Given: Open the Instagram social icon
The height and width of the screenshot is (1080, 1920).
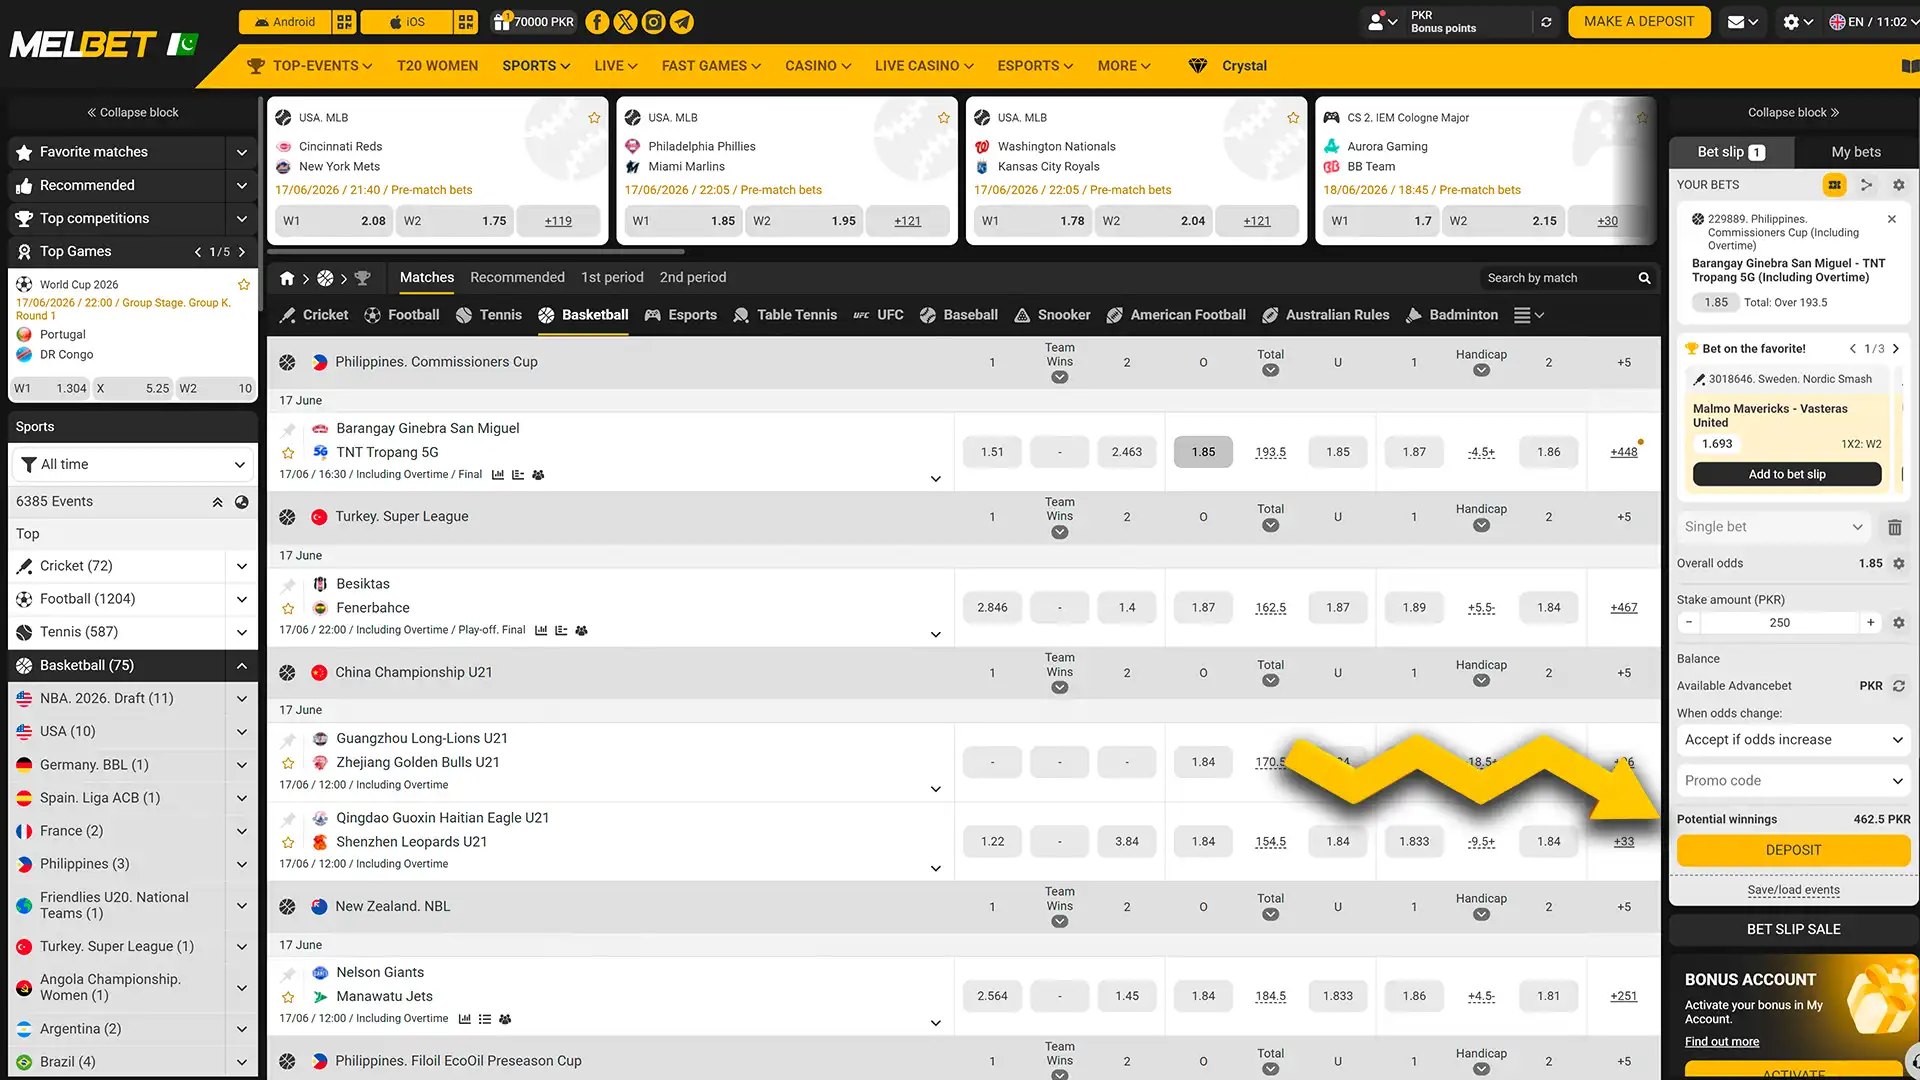Looking at the screenshot, I should (653, 22).
